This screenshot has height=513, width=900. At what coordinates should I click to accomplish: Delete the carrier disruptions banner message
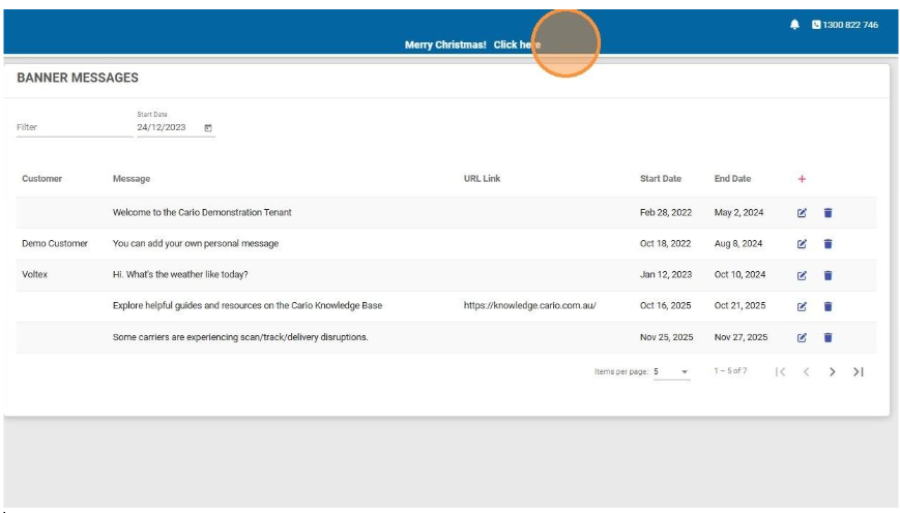coord(827,337)
